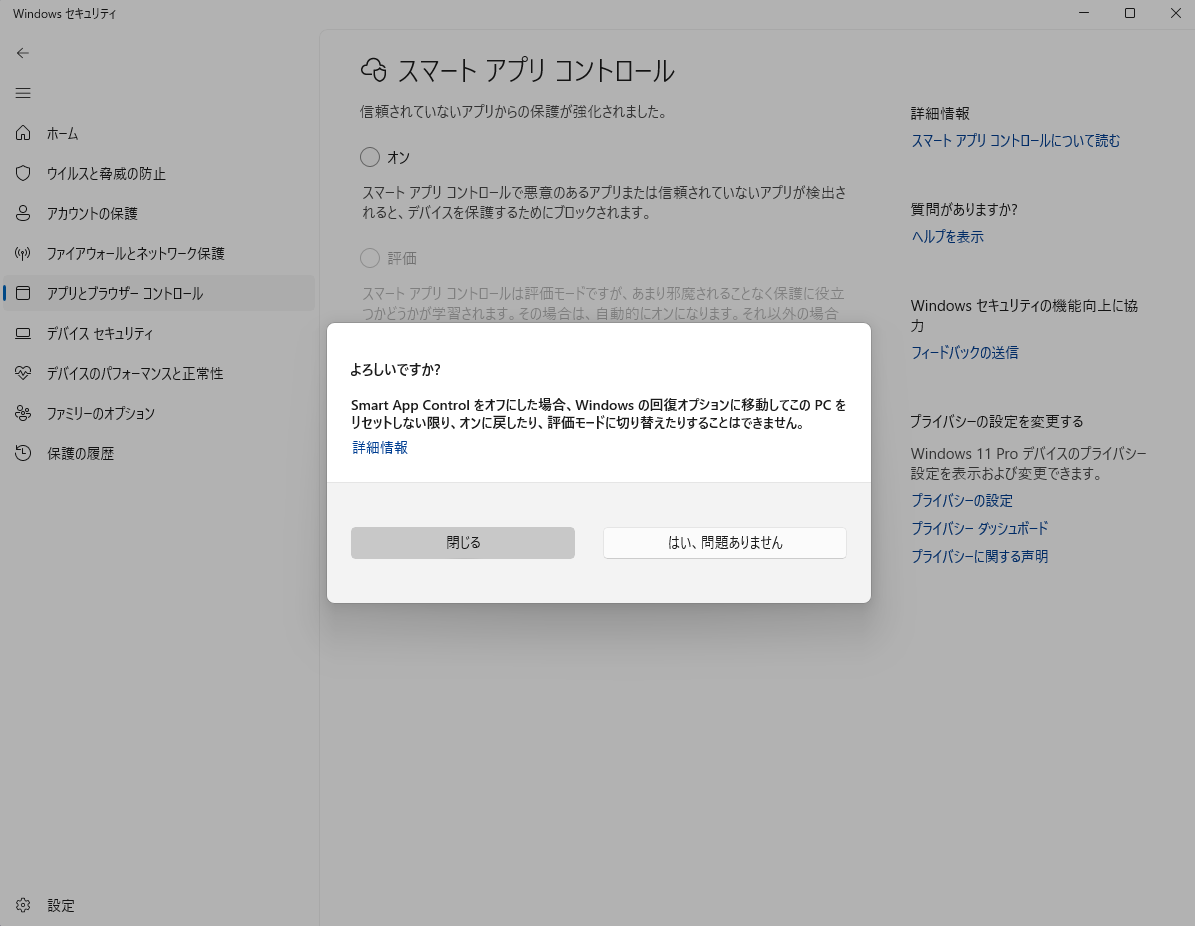1195x926 pixels.
Task: Select the オン radio button
Action: click(x=370, y=157)
